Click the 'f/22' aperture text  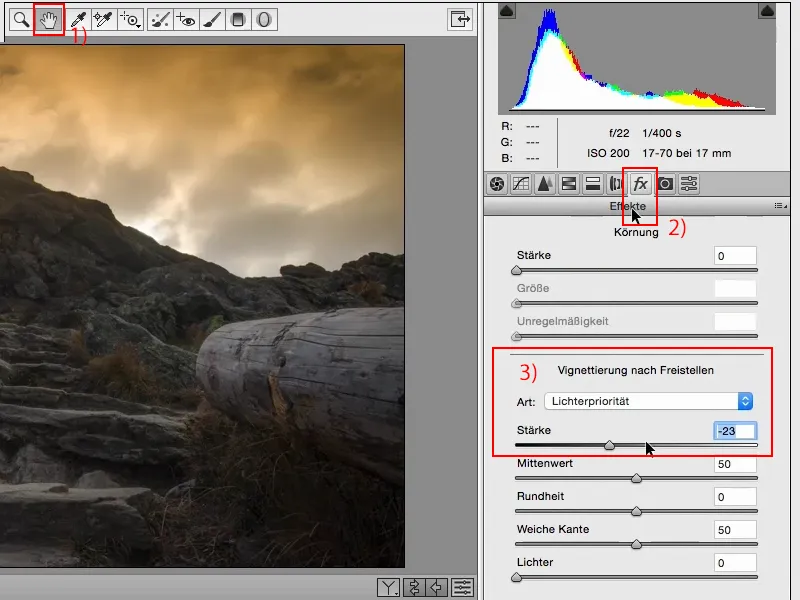pos(619,133)
